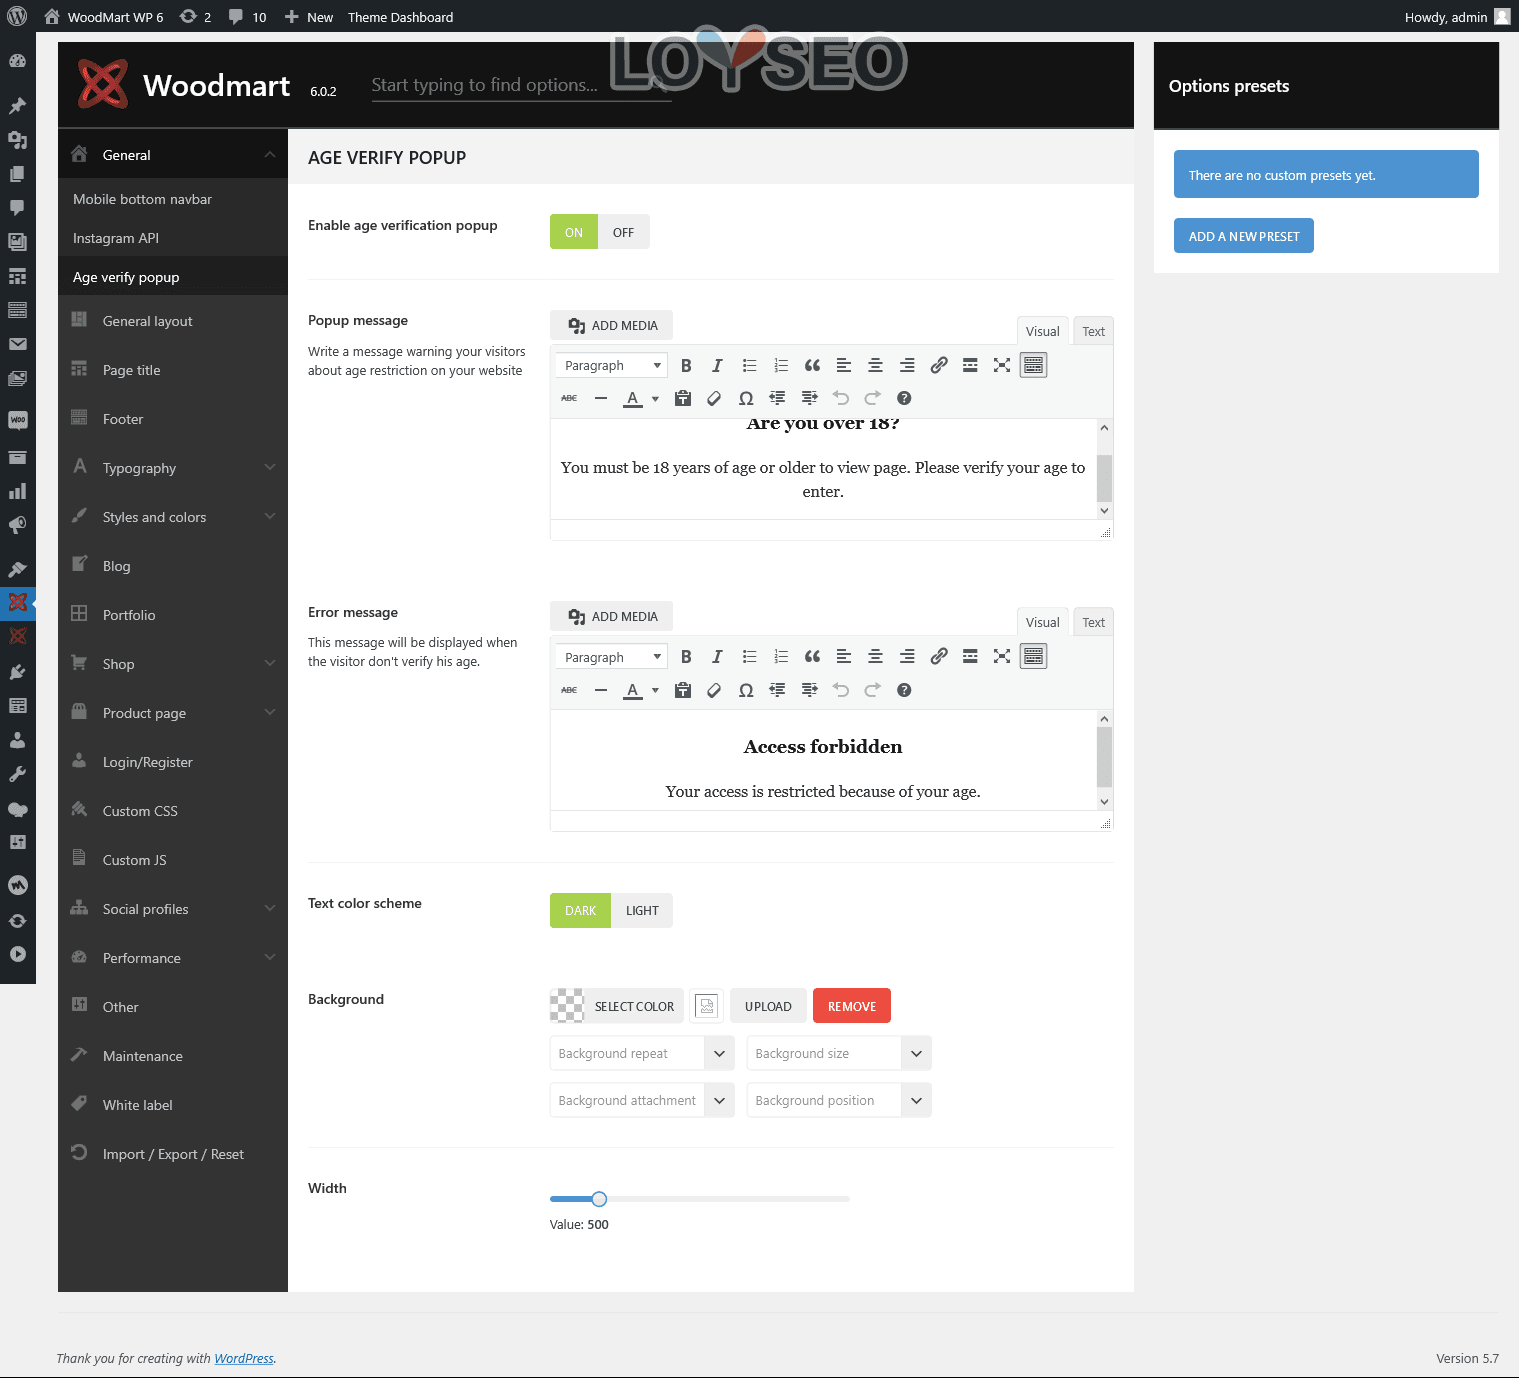Open Background repeat dropdown
This screenshot has width=1519, height=1378.
pyautogui.click(x=642, y=1053)
